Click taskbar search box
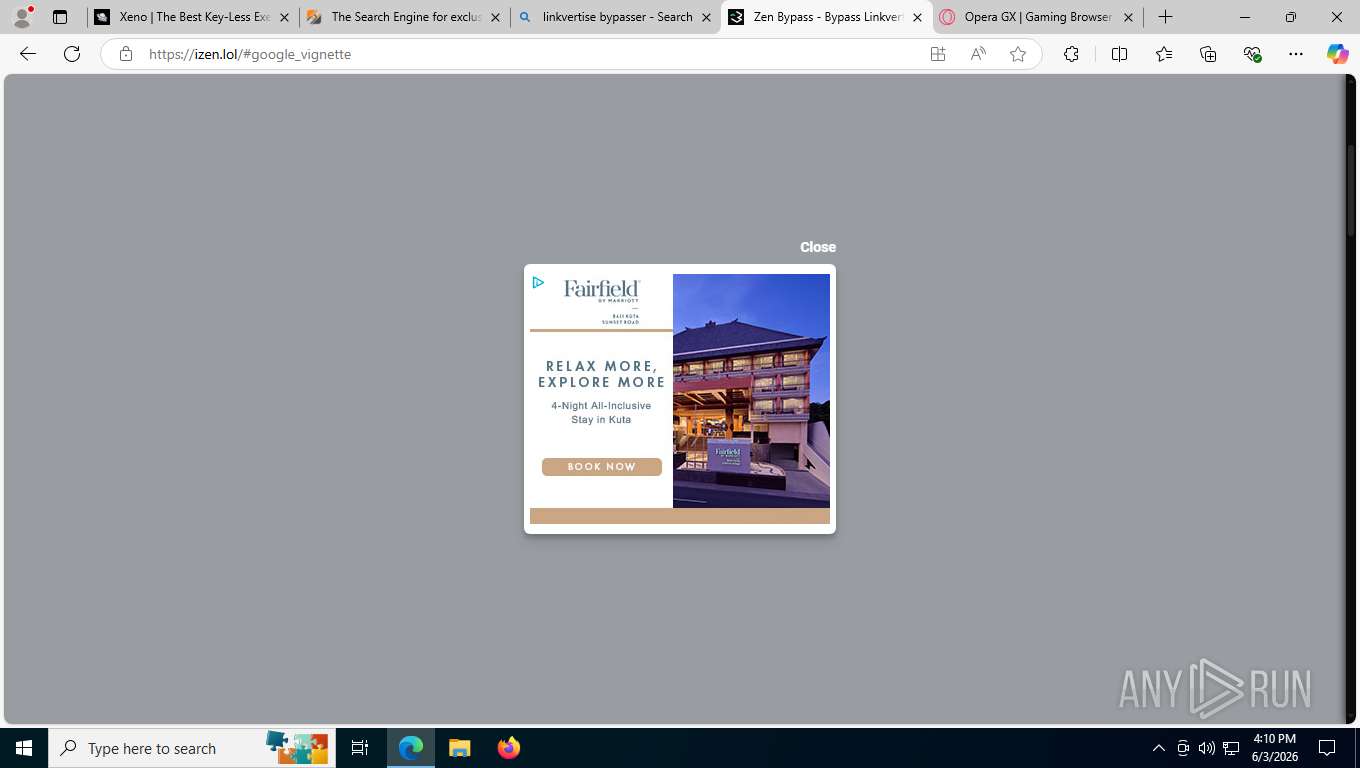This screenshot has height=768, width=1360. point(192,748)
